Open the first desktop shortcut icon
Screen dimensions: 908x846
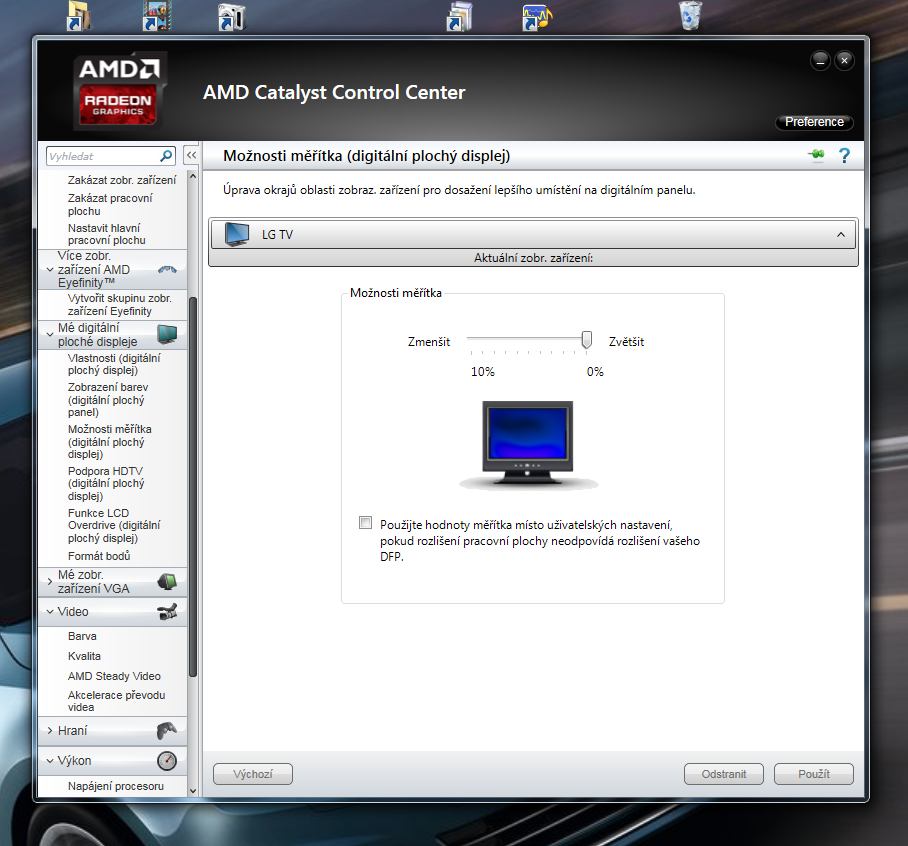pyautogui.click(x=79, y=16)
